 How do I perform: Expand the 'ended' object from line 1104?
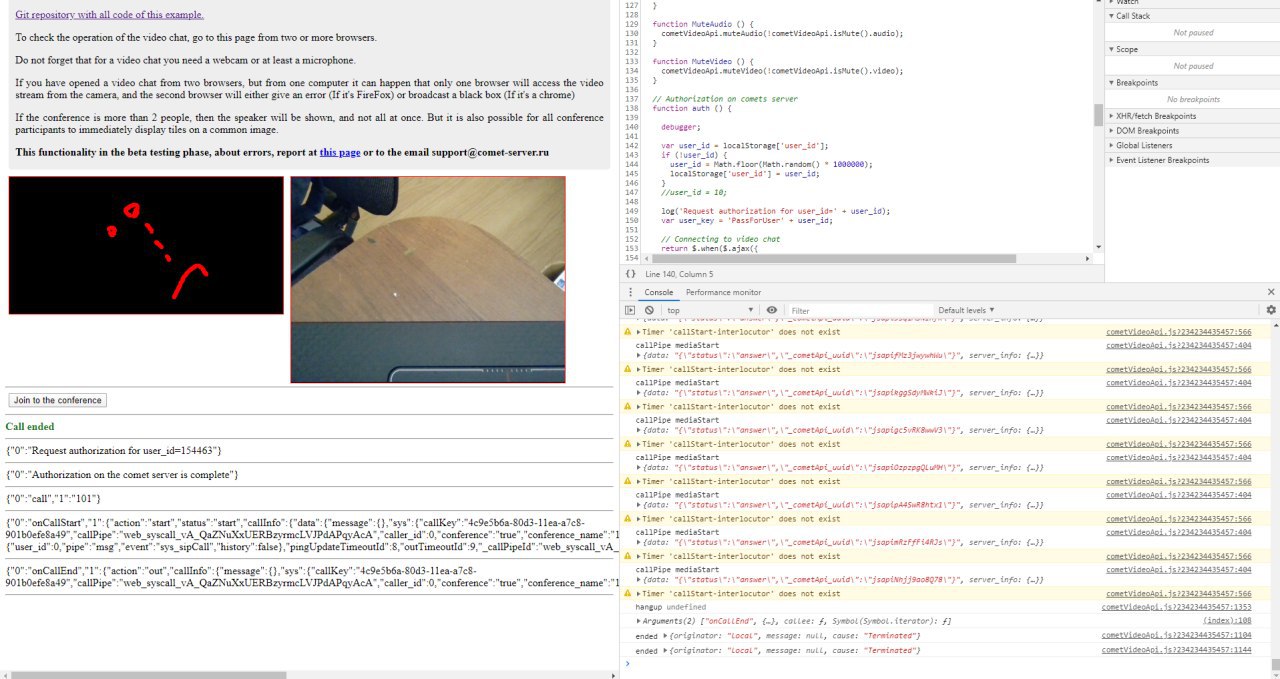[x=664, y=636]
